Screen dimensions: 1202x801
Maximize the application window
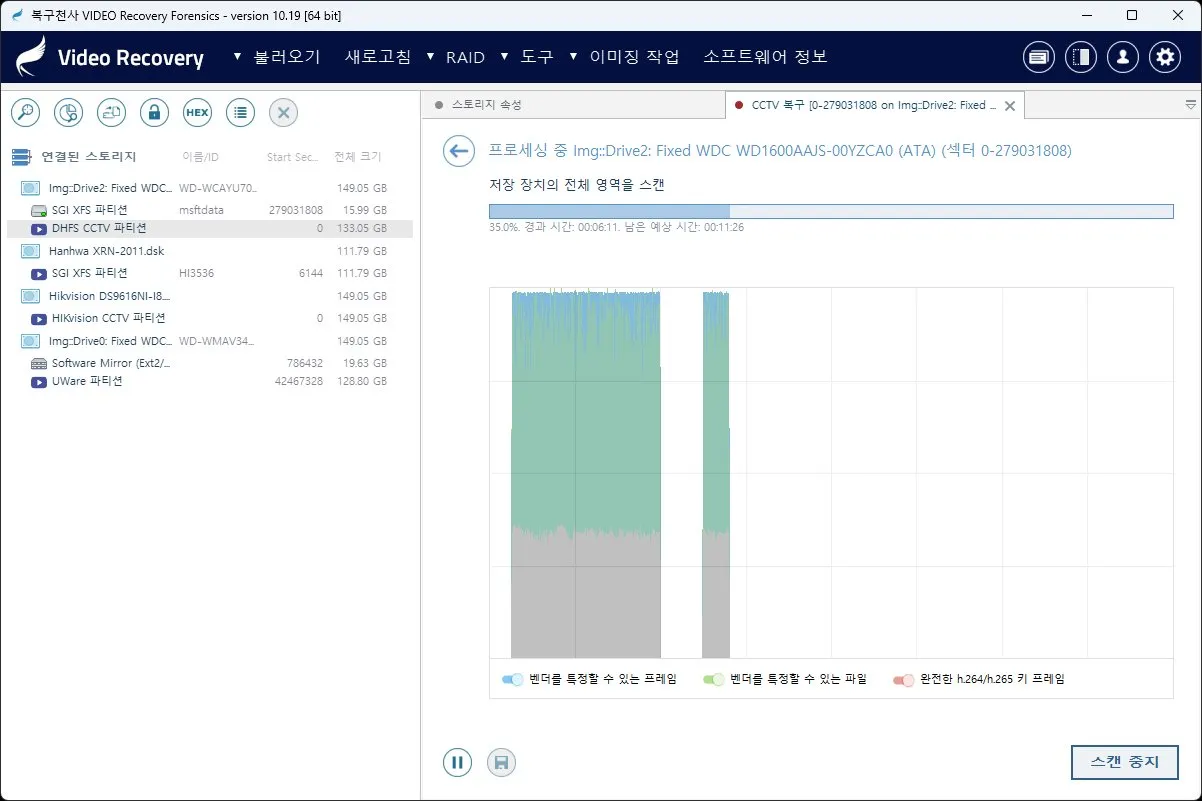pos(1132,15)
